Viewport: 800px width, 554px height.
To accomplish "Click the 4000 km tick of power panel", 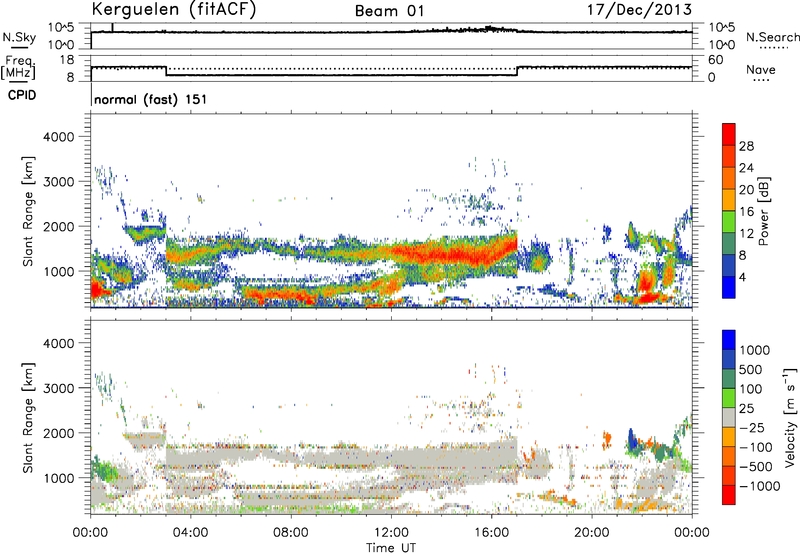I will coord(59,137).
